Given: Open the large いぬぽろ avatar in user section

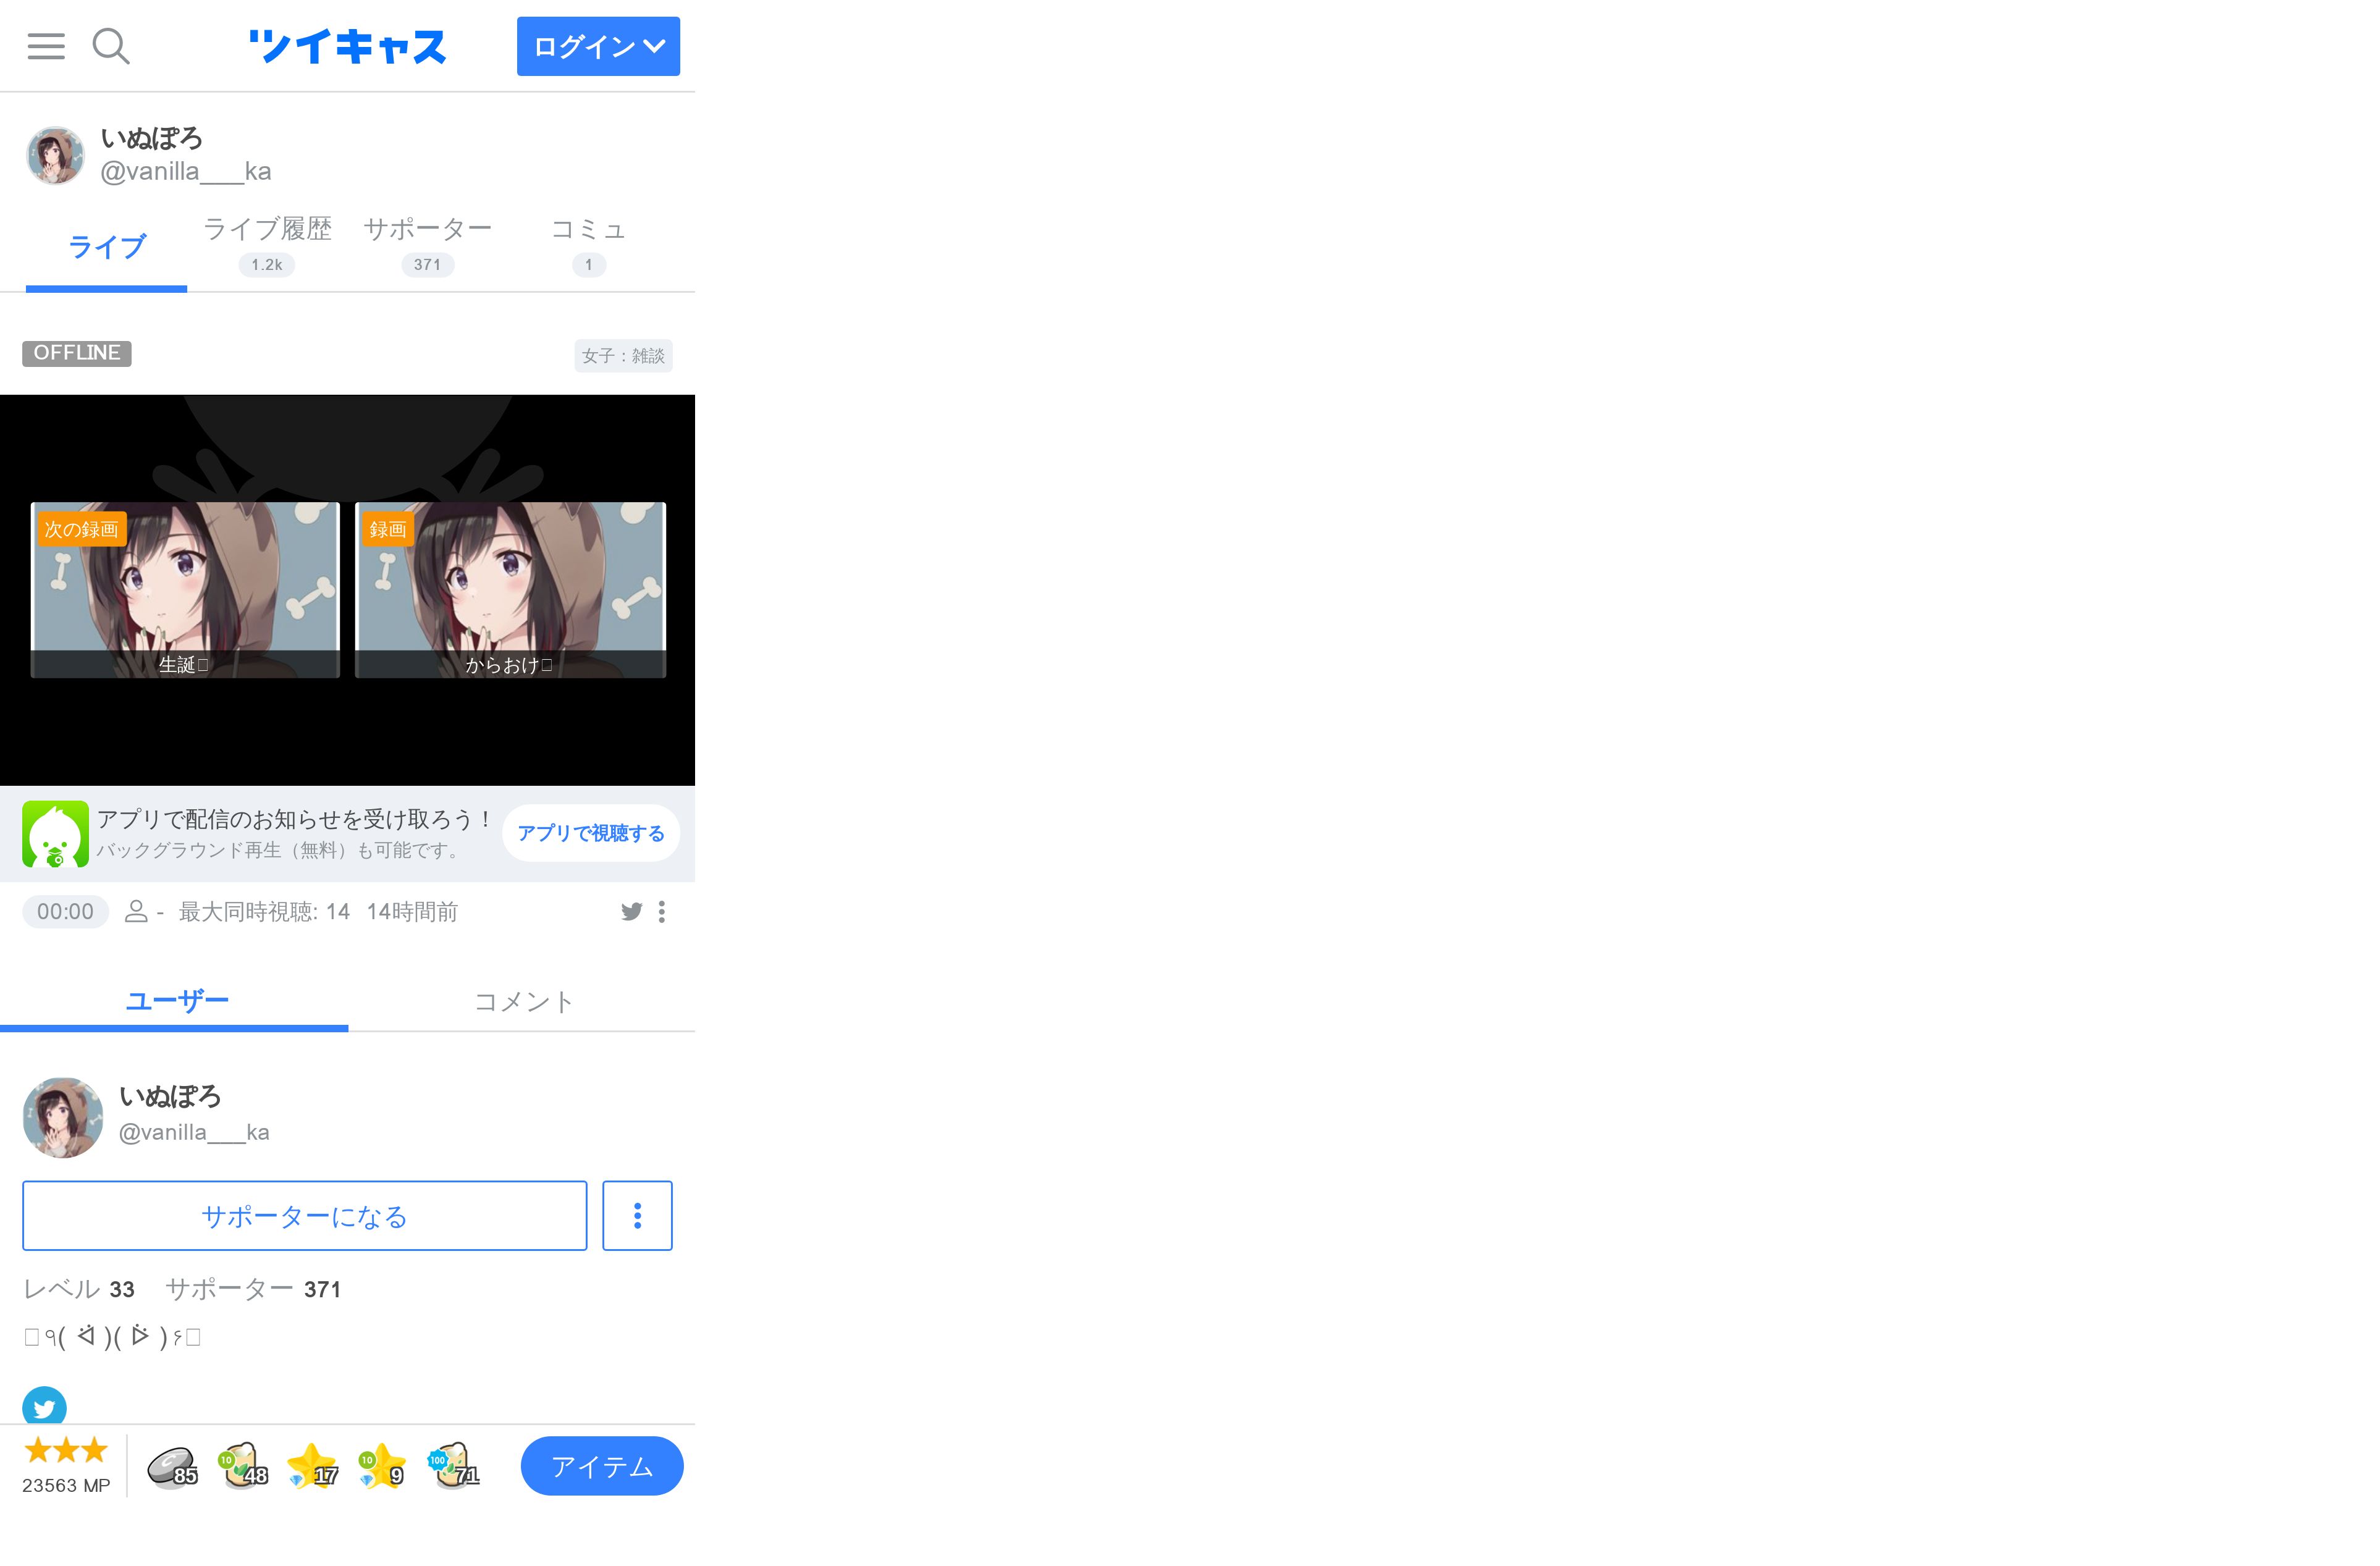Looking at the screenshot, I should point(63,1117).
